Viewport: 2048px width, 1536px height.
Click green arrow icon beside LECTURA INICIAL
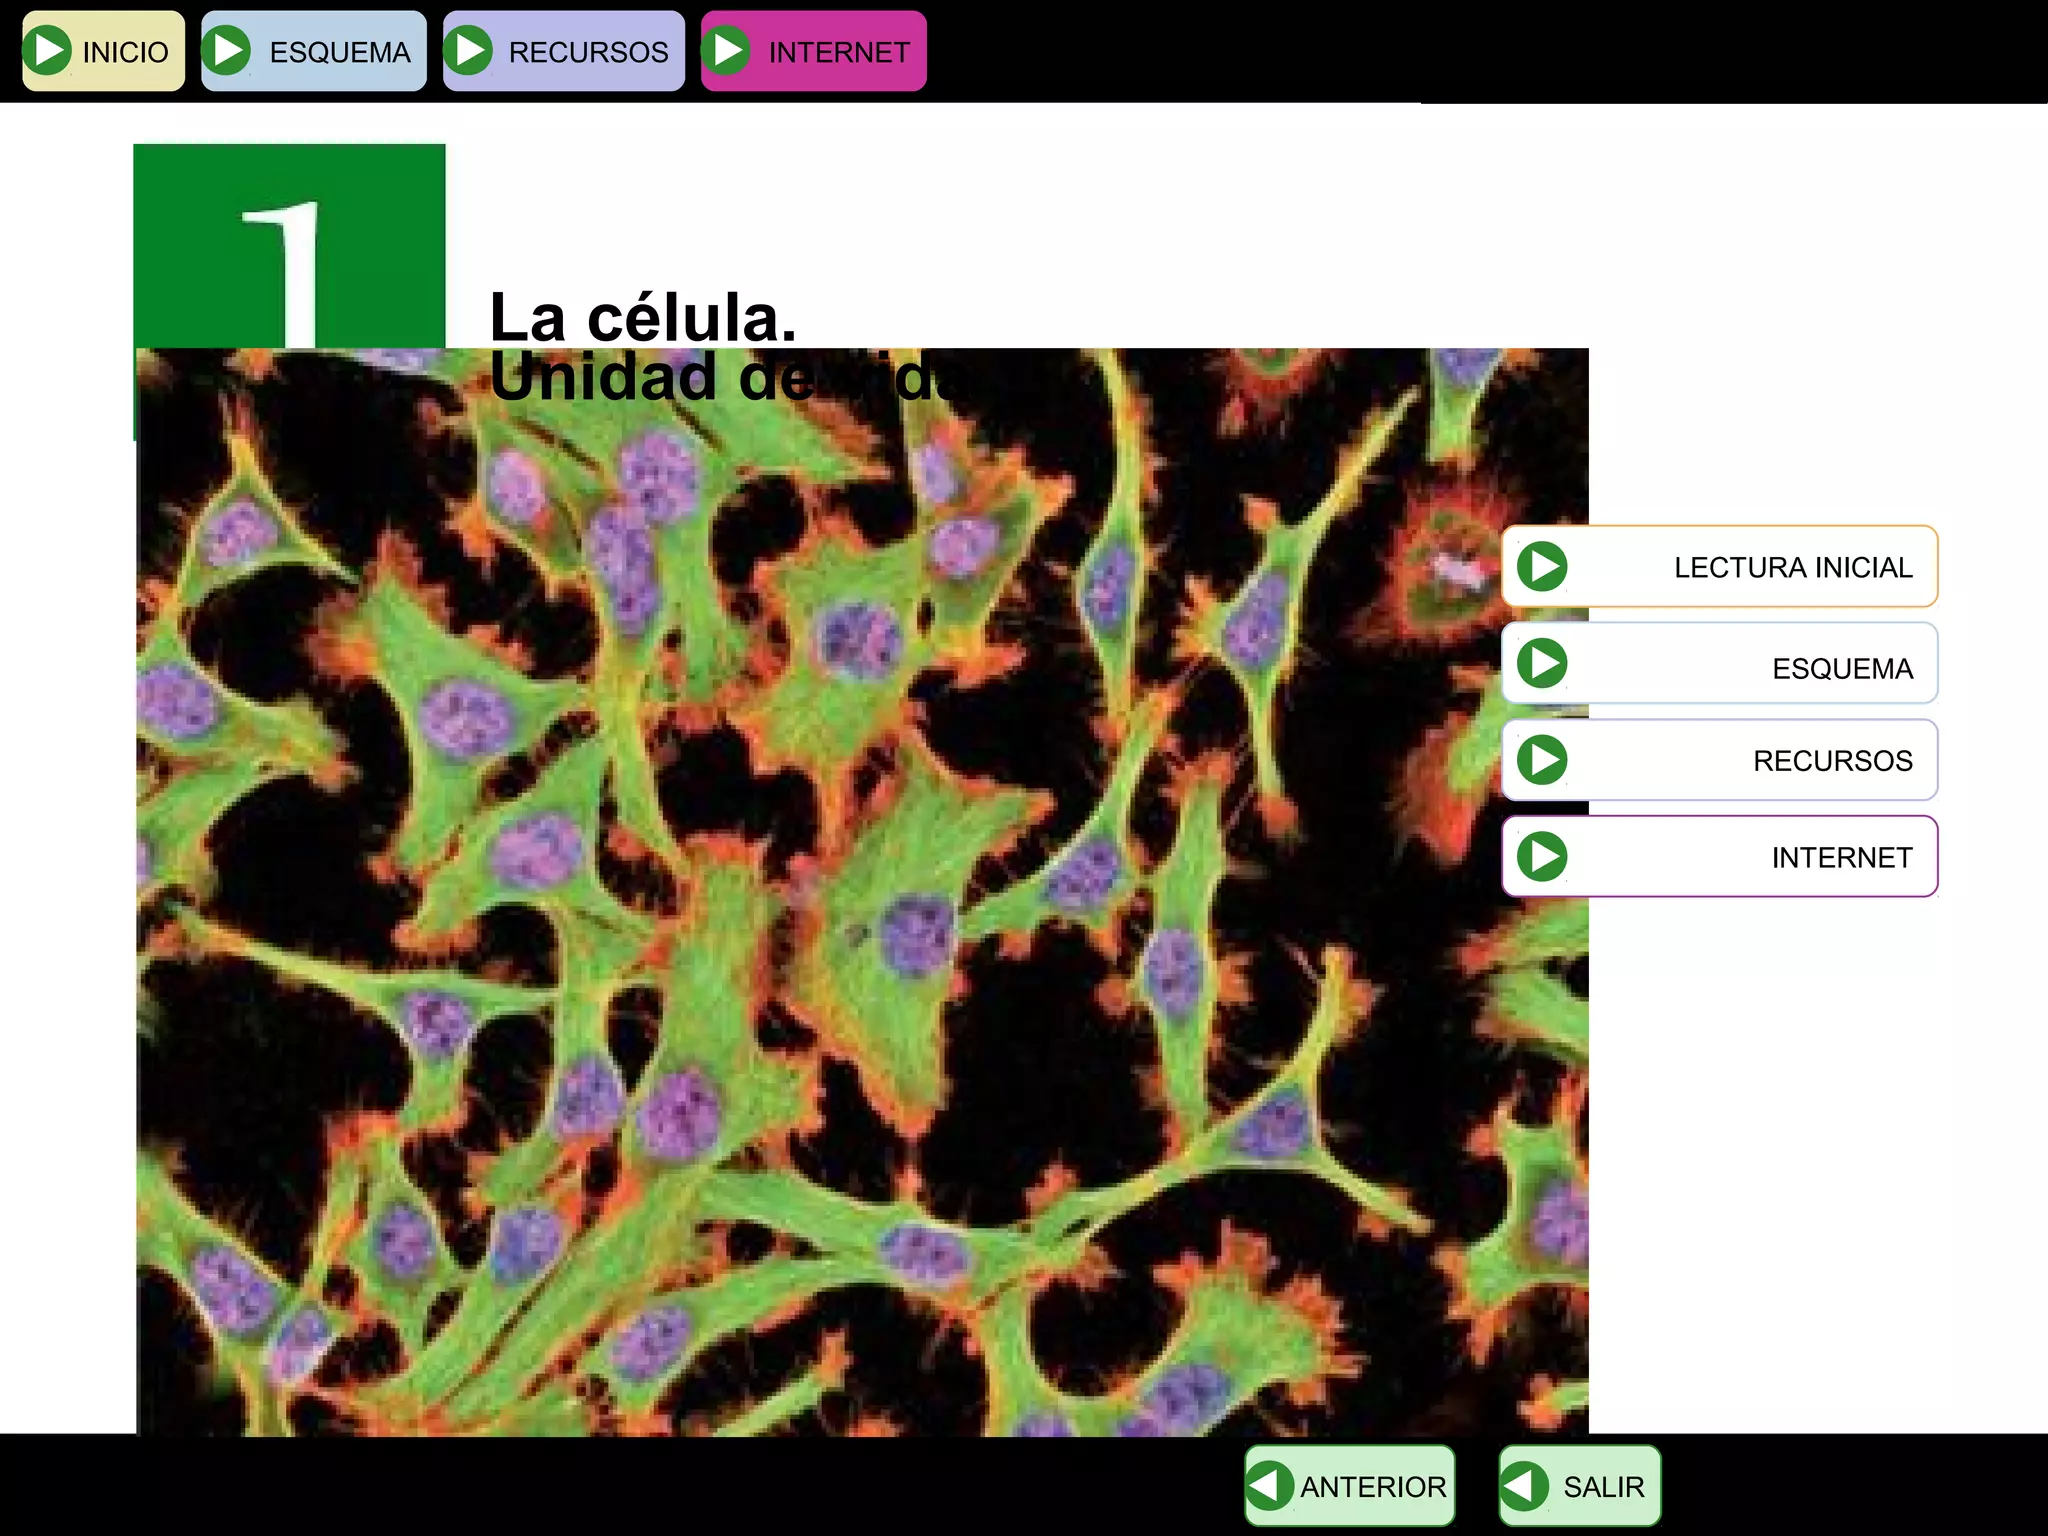coord(1542,567)
